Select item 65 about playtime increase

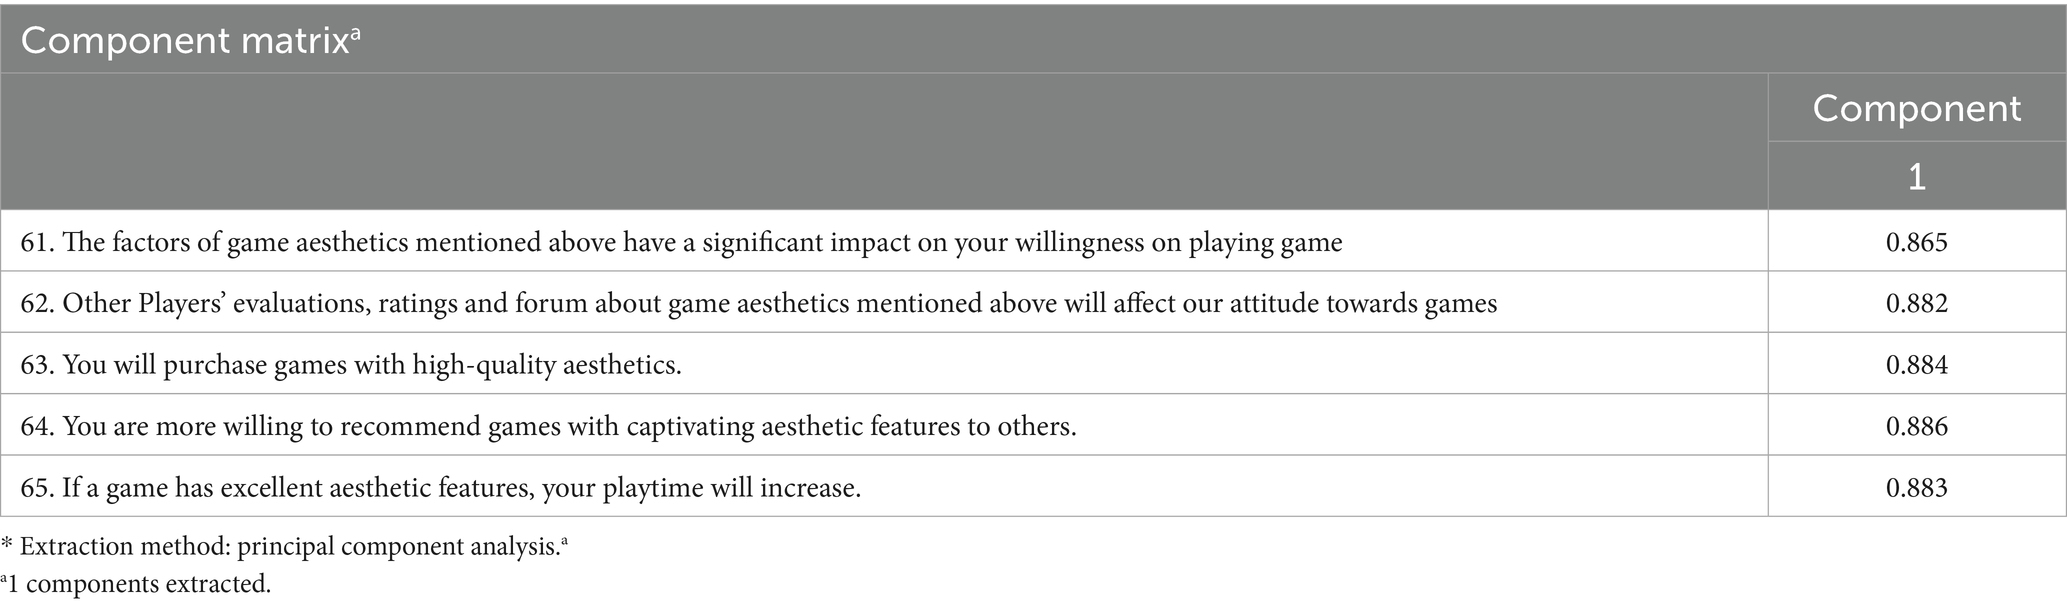coord(440,488)
